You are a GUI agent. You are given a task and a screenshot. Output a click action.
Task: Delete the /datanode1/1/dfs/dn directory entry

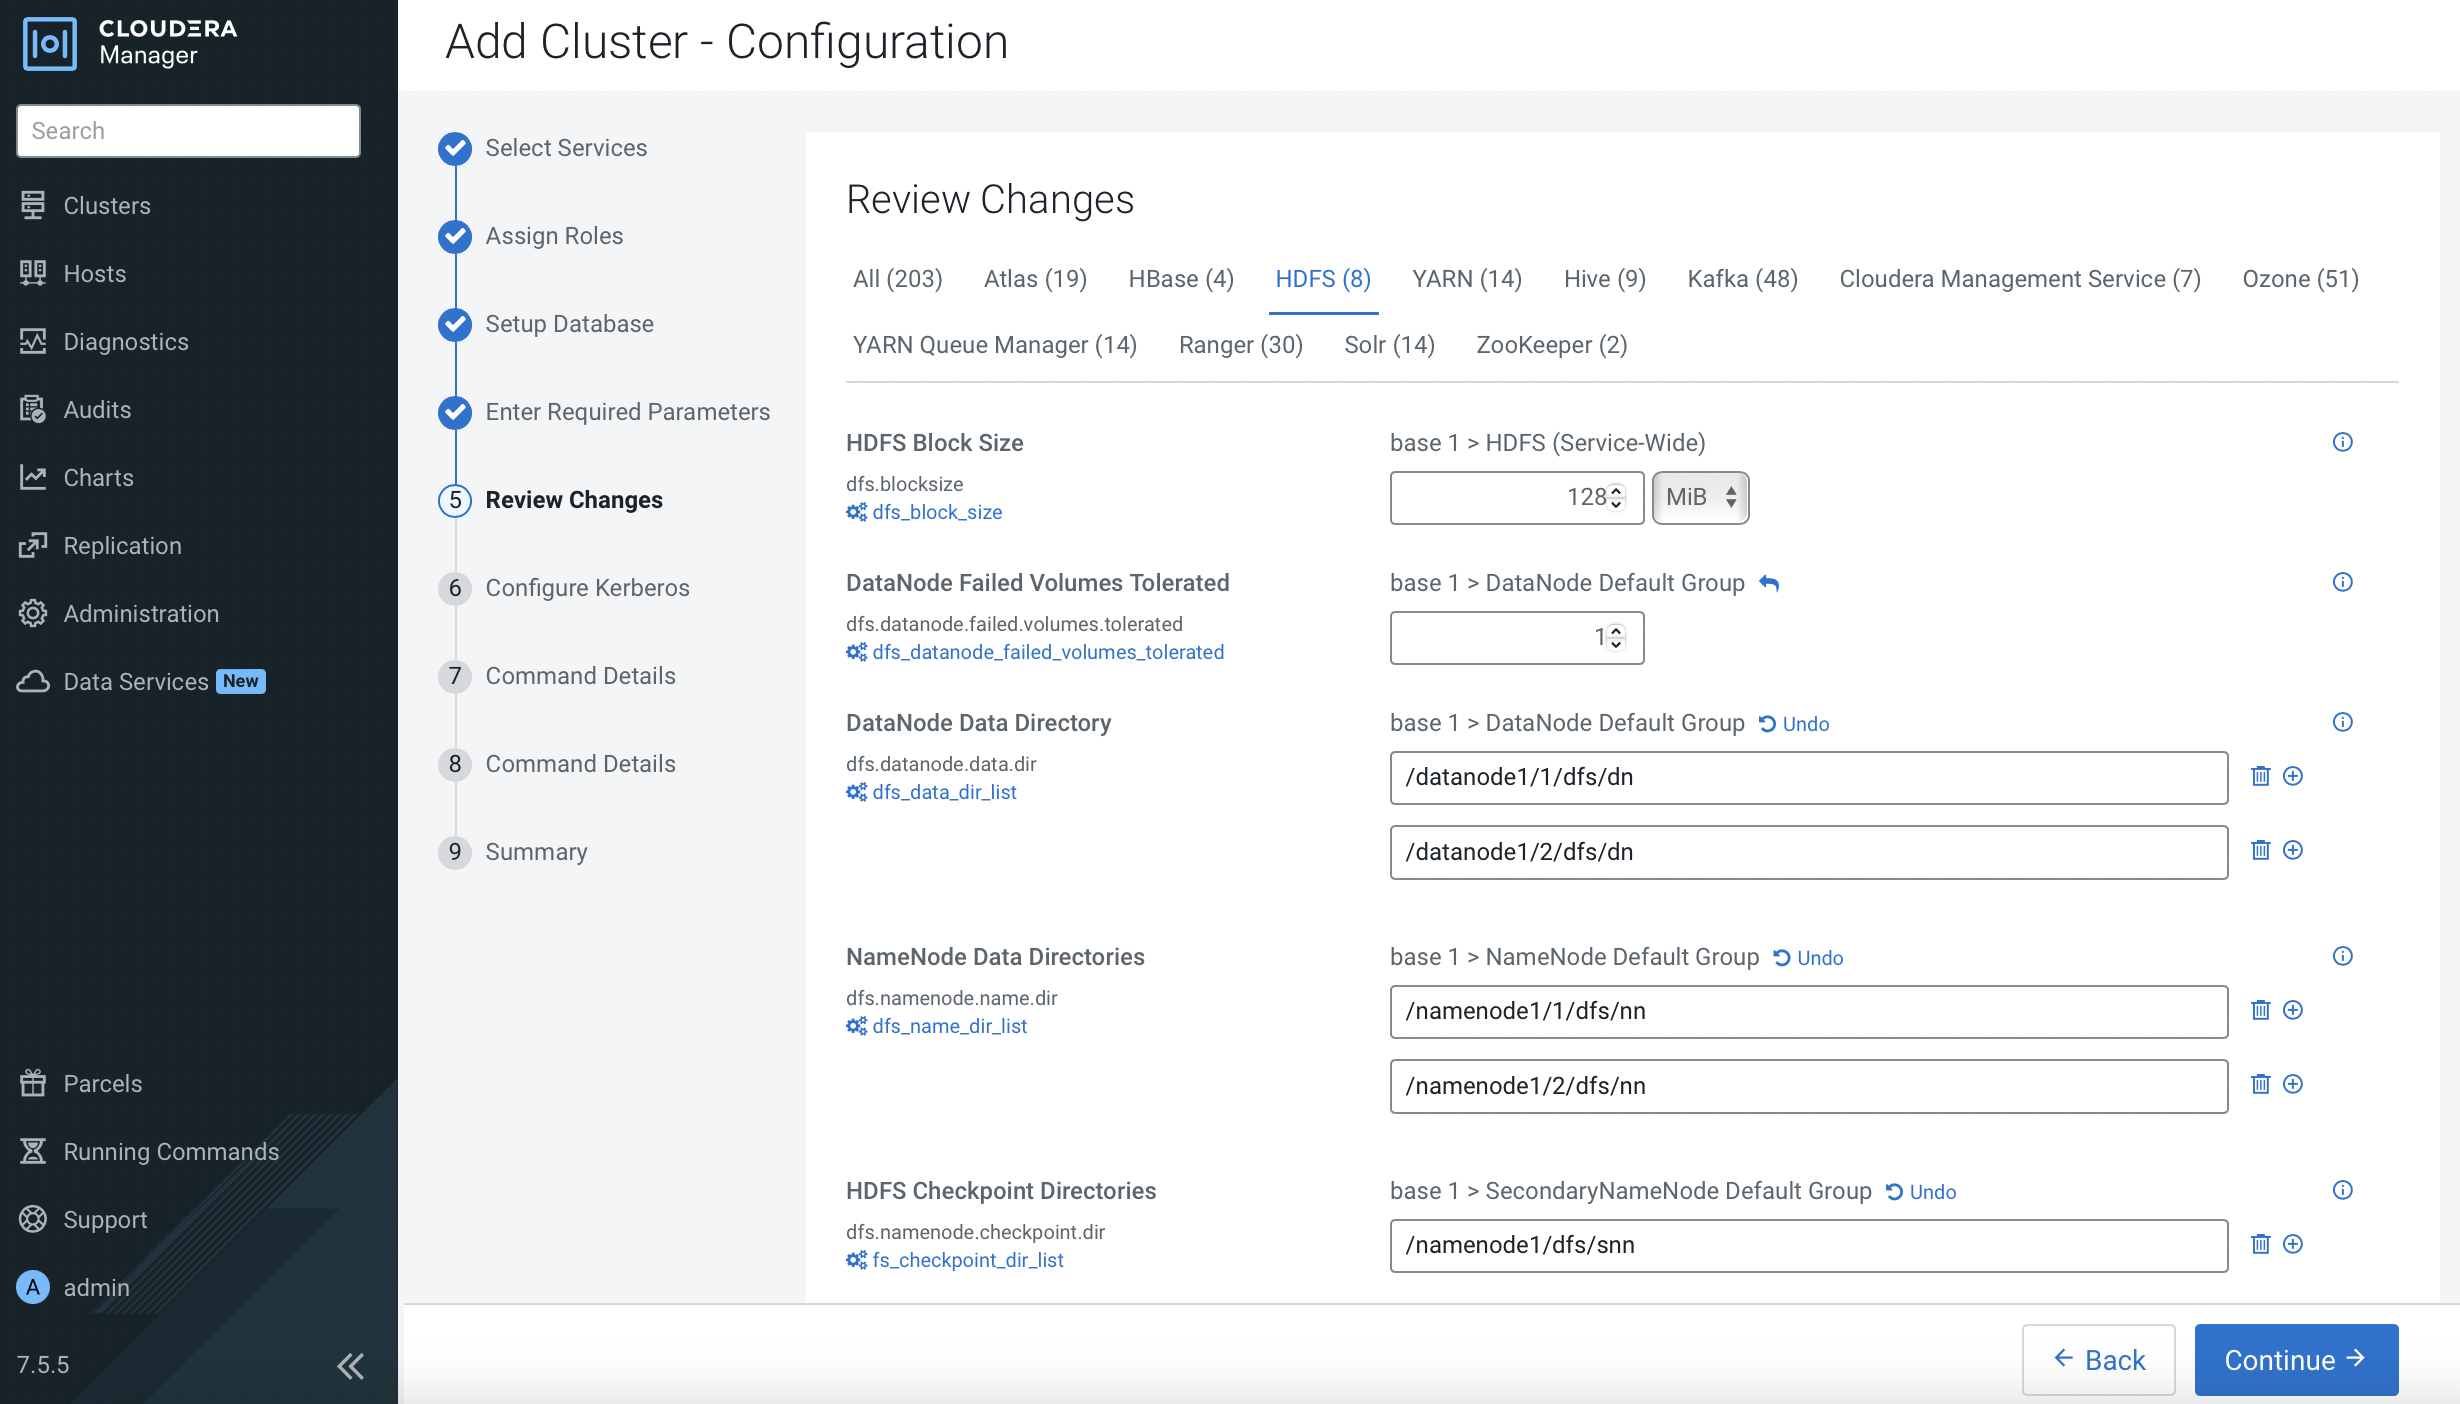(x=2260, y=776)
